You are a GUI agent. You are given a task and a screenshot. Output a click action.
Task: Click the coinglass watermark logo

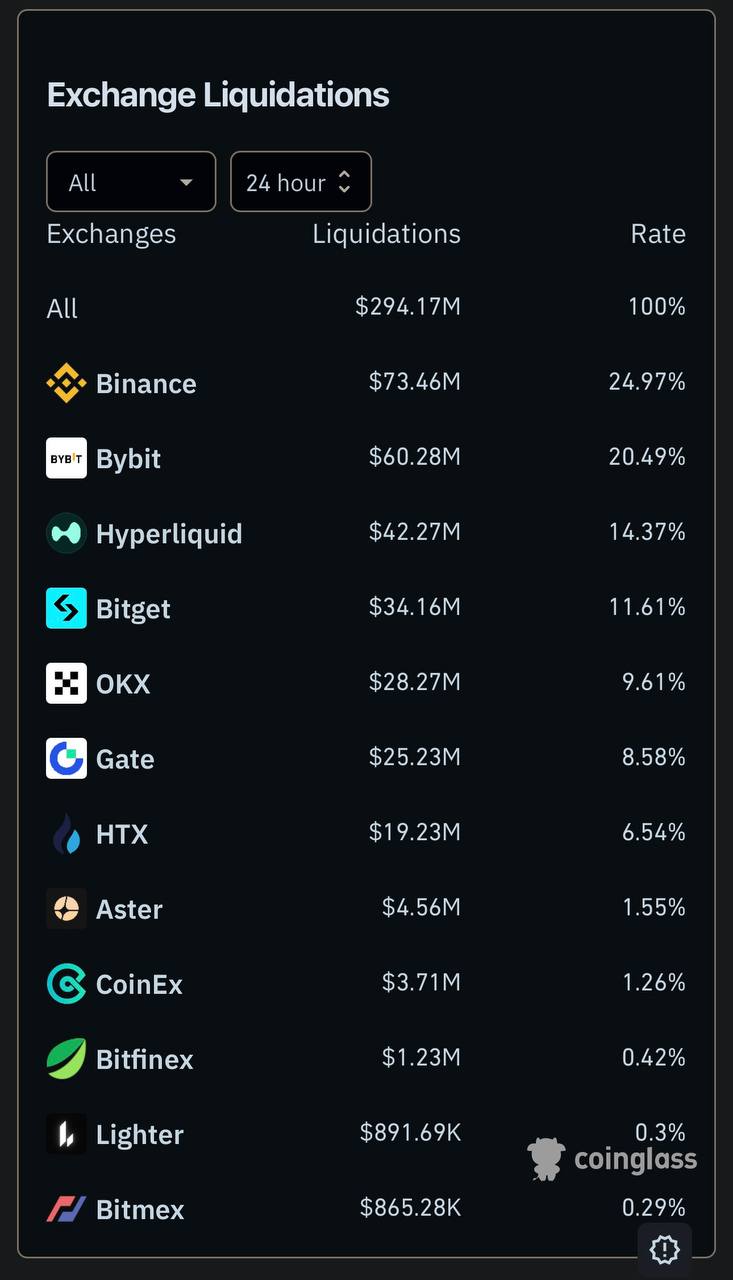[612, 1159]
